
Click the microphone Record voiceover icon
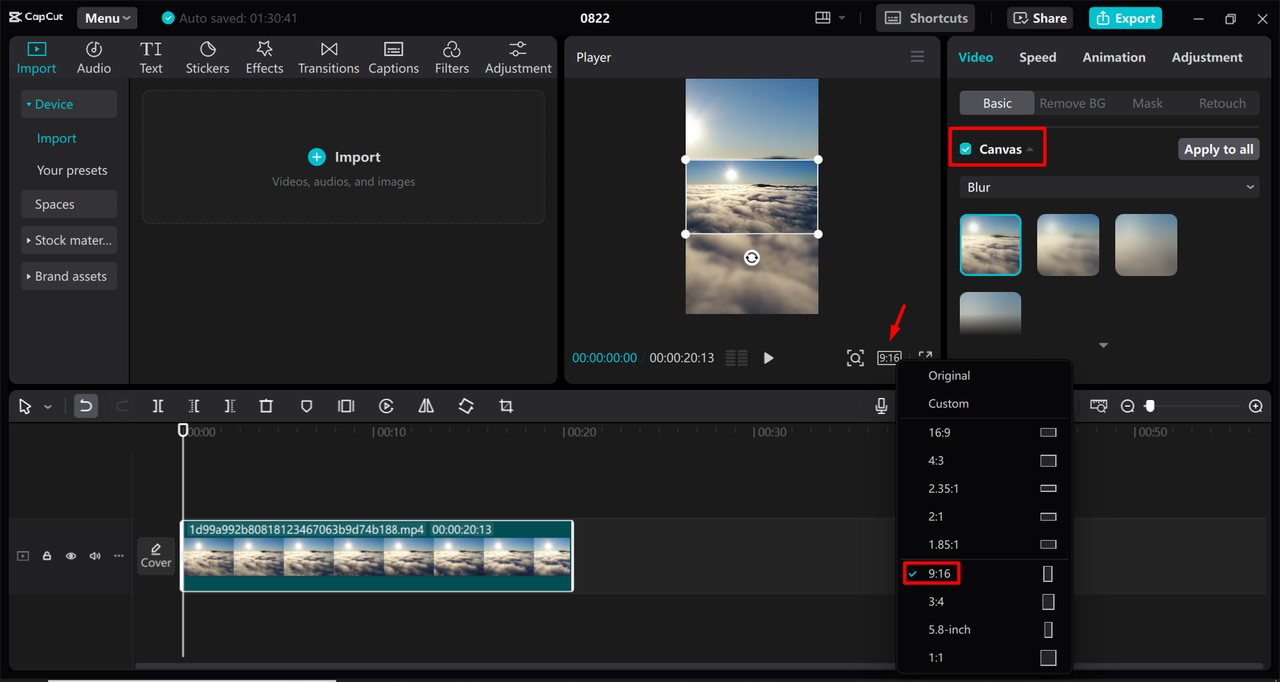tap(881, 405)
